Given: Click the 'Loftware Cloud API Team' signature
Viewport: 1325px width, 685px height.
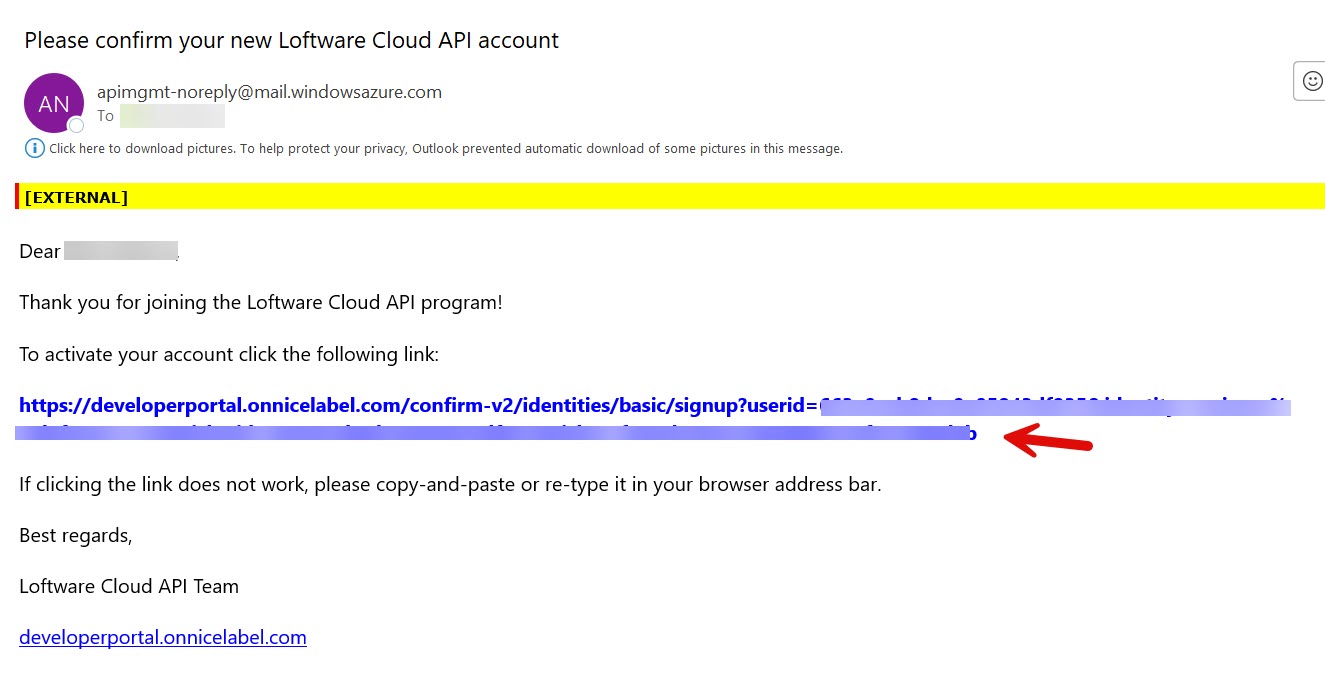Looking at the screenshot, I should tap(129, 586).
